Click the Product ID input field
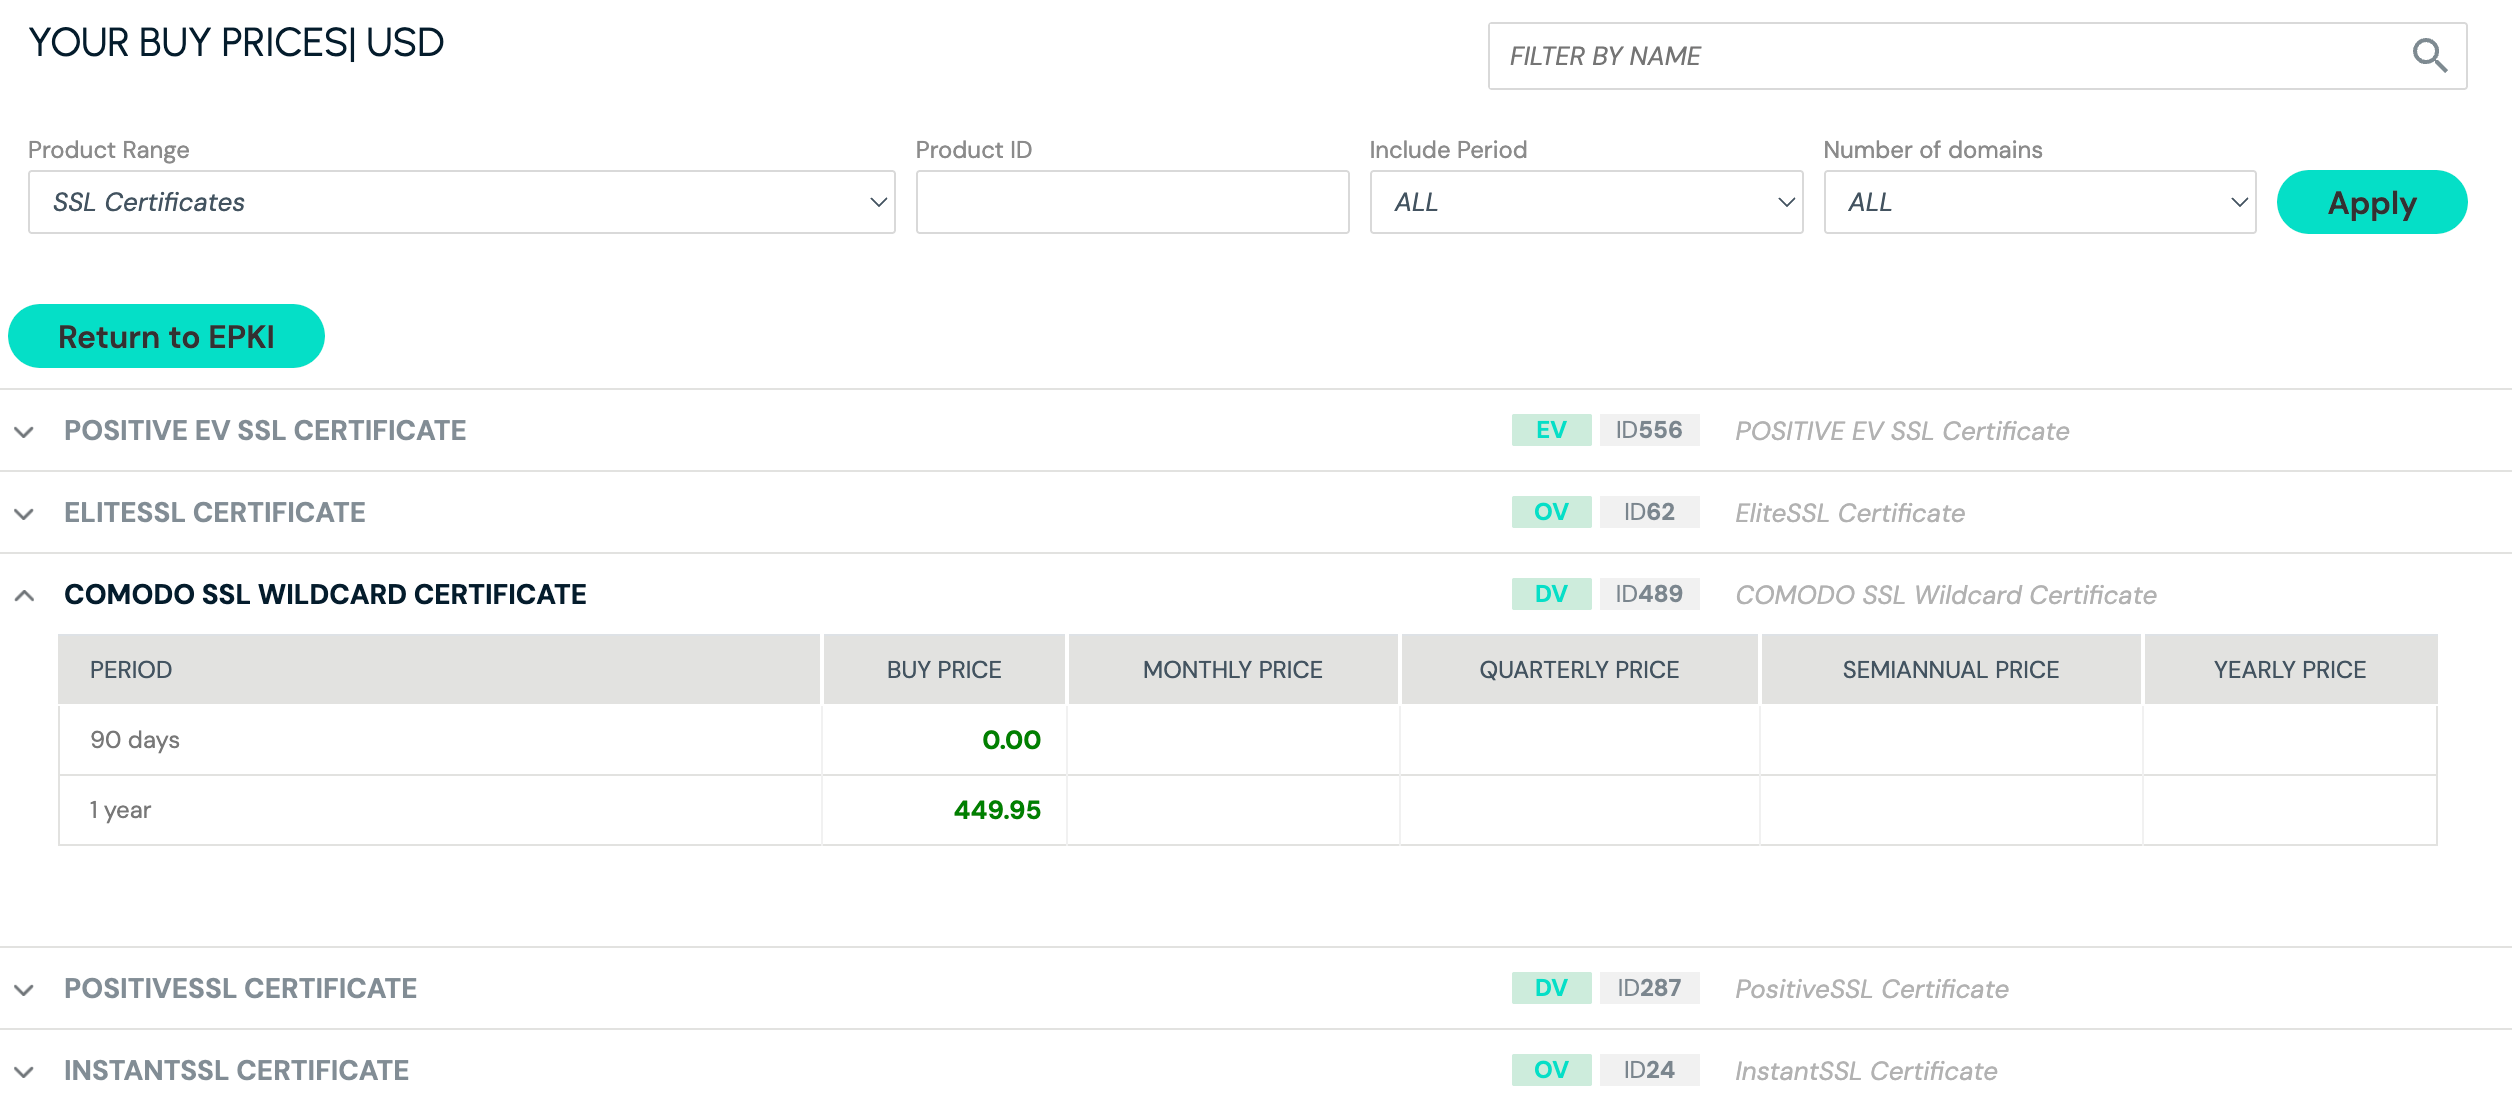Image resolution: width=2512 pixels, height=1104 pixels. pos(1132,202)
